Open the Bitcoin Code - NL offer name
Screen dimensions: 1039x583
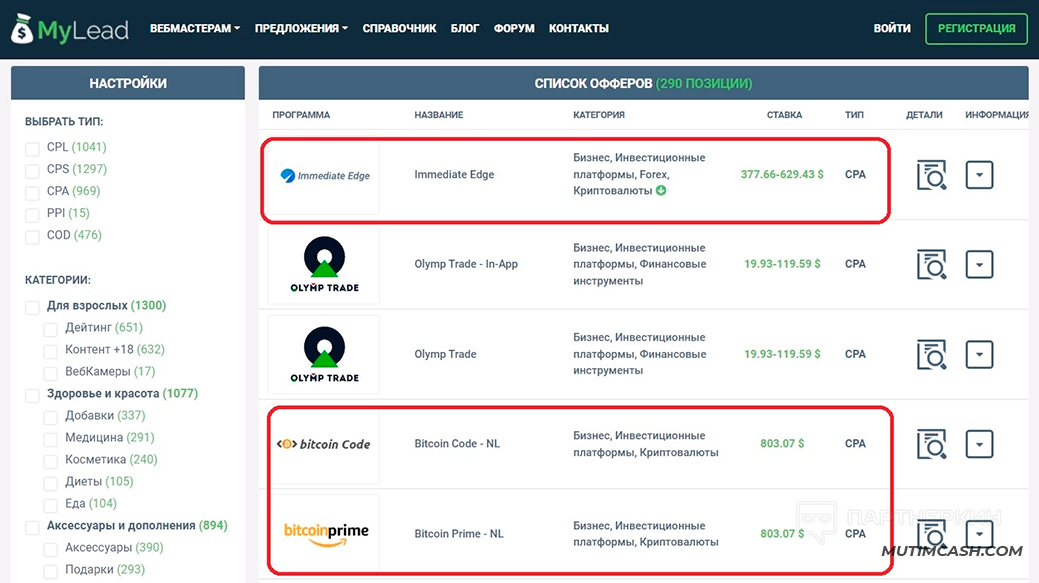tap(457, 443)
